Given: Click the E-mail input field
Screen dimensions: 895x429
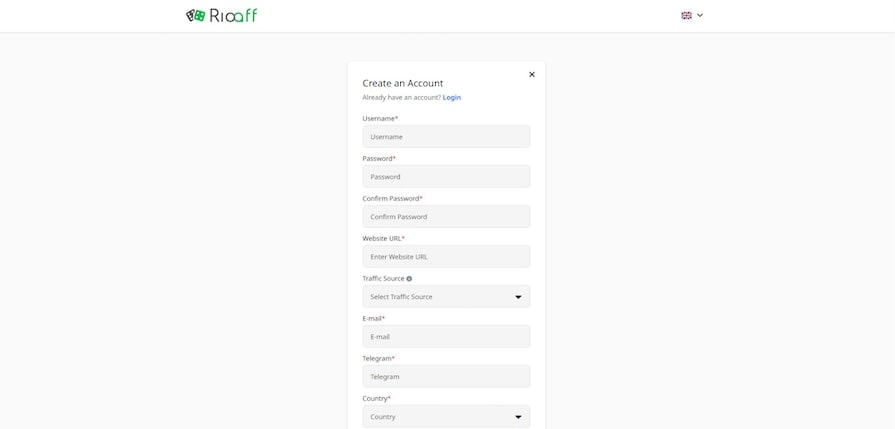Looking at the screenshot, I should pos(446,336).
